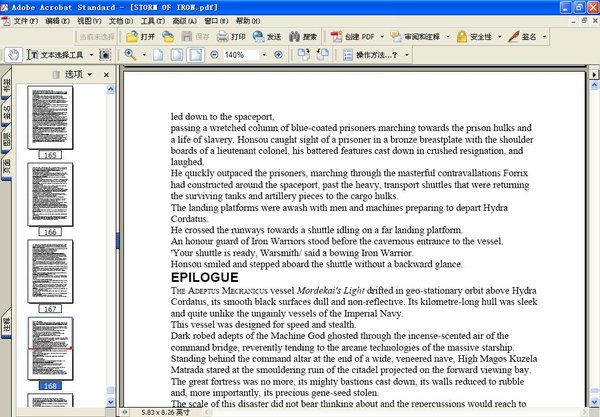Click the 140% zoom percentage field
Image resolution: width=600 pixels, height=417 pixels.
(241, 55)
